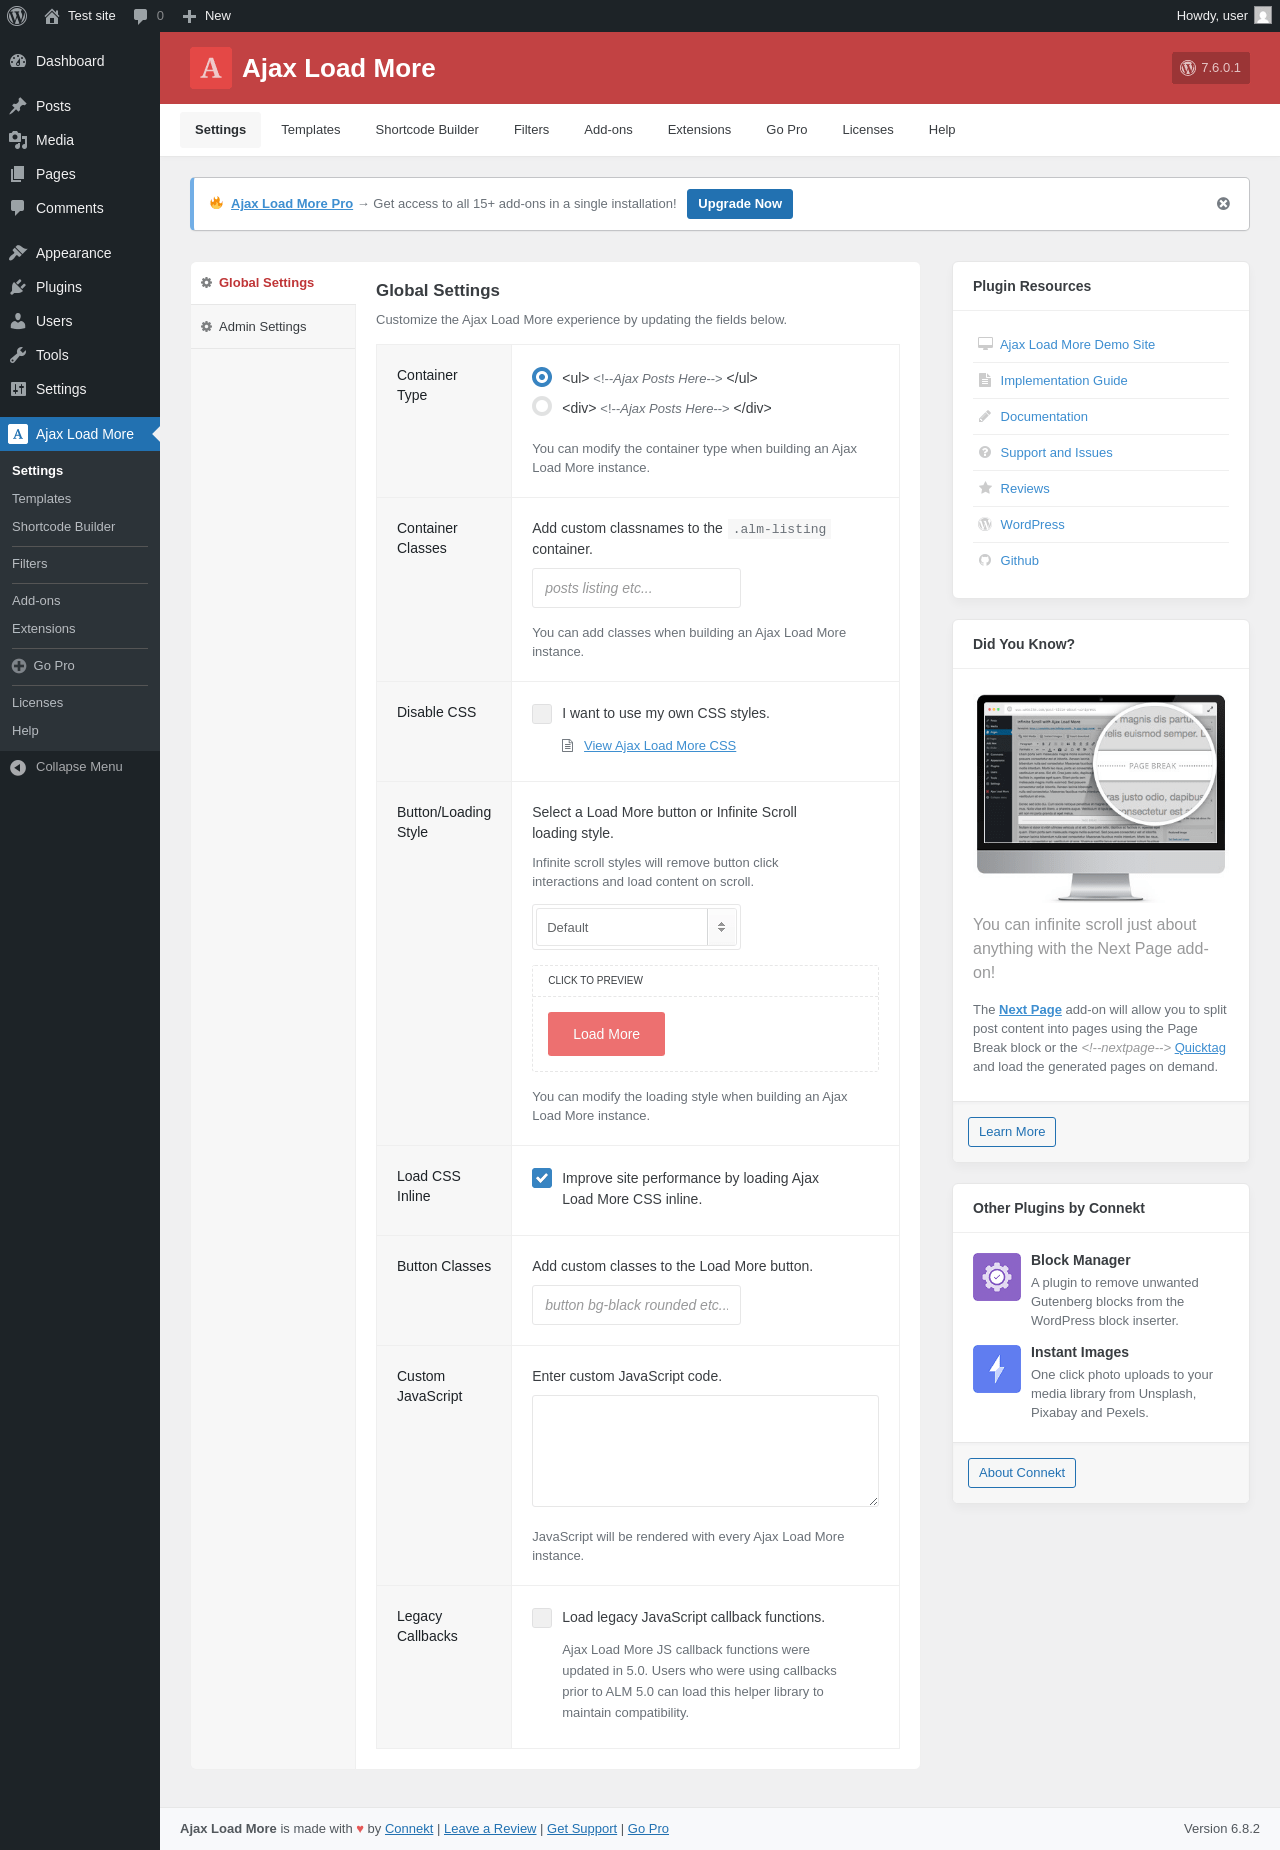Open the Add-ons tab
This screenshot has width=1280, height=1850.
[608, 130]
